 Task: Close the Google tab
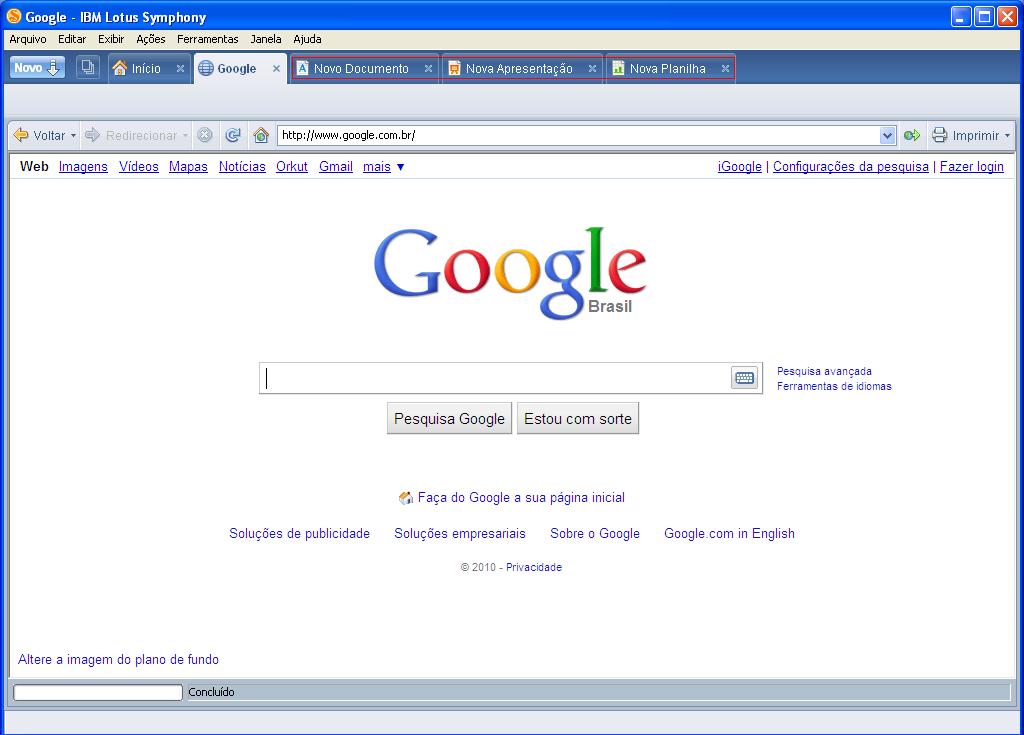(276, 68)
